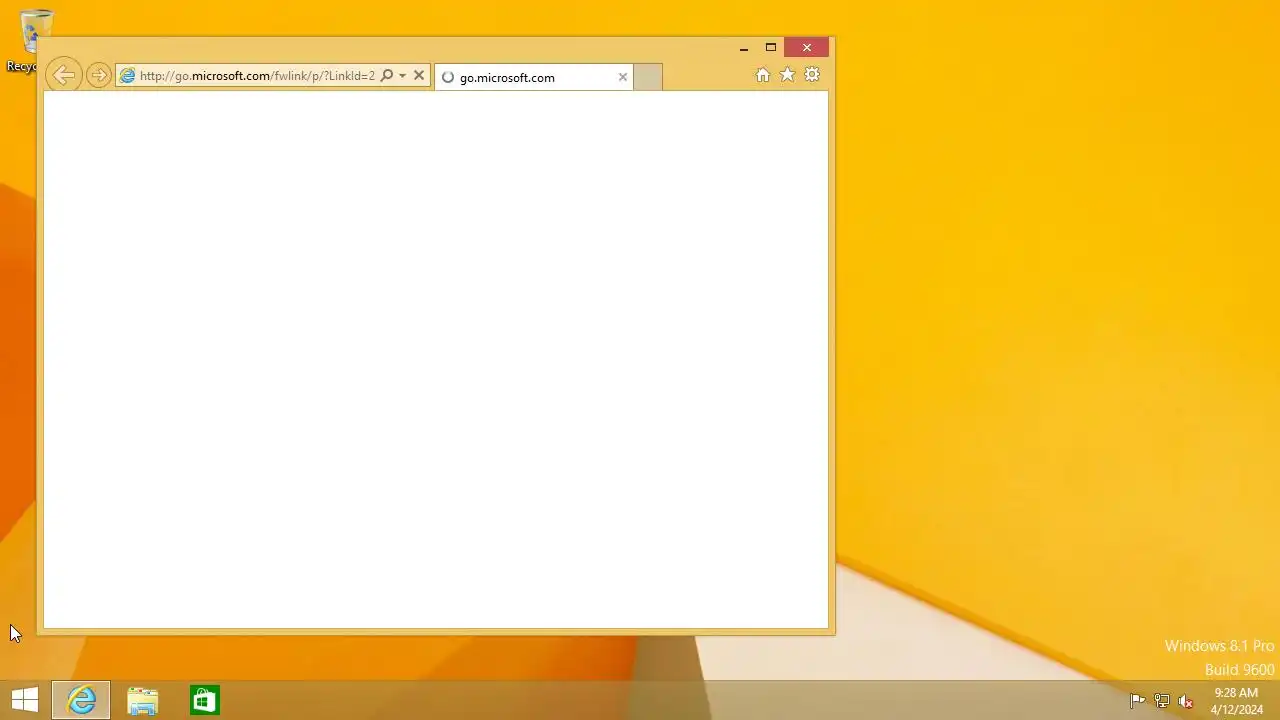Open File Explorer from the taskbar
Viewport: 1280px width, 720px height.
[143, 700]
